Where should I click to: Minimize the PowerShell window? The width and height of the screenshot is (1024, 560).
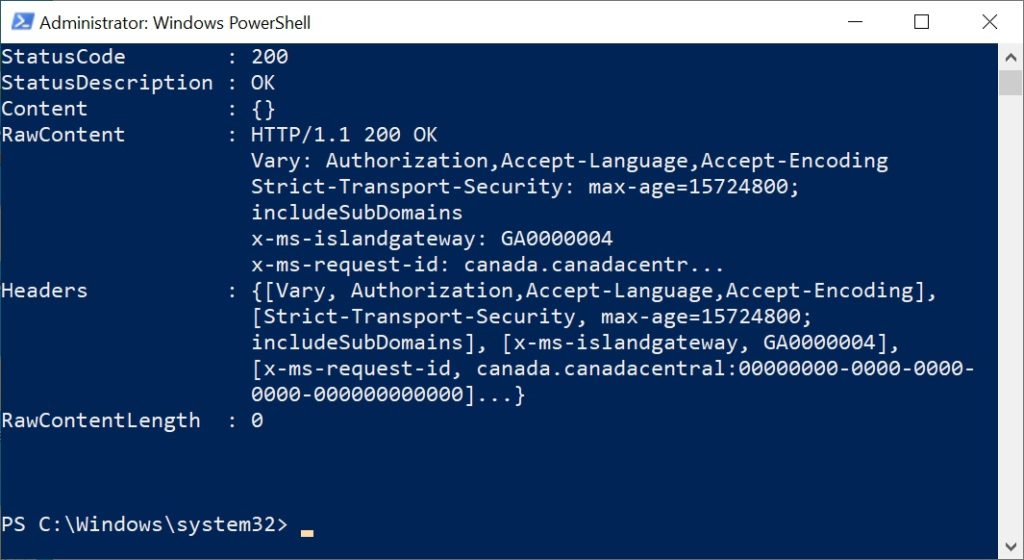pos(855,22)
